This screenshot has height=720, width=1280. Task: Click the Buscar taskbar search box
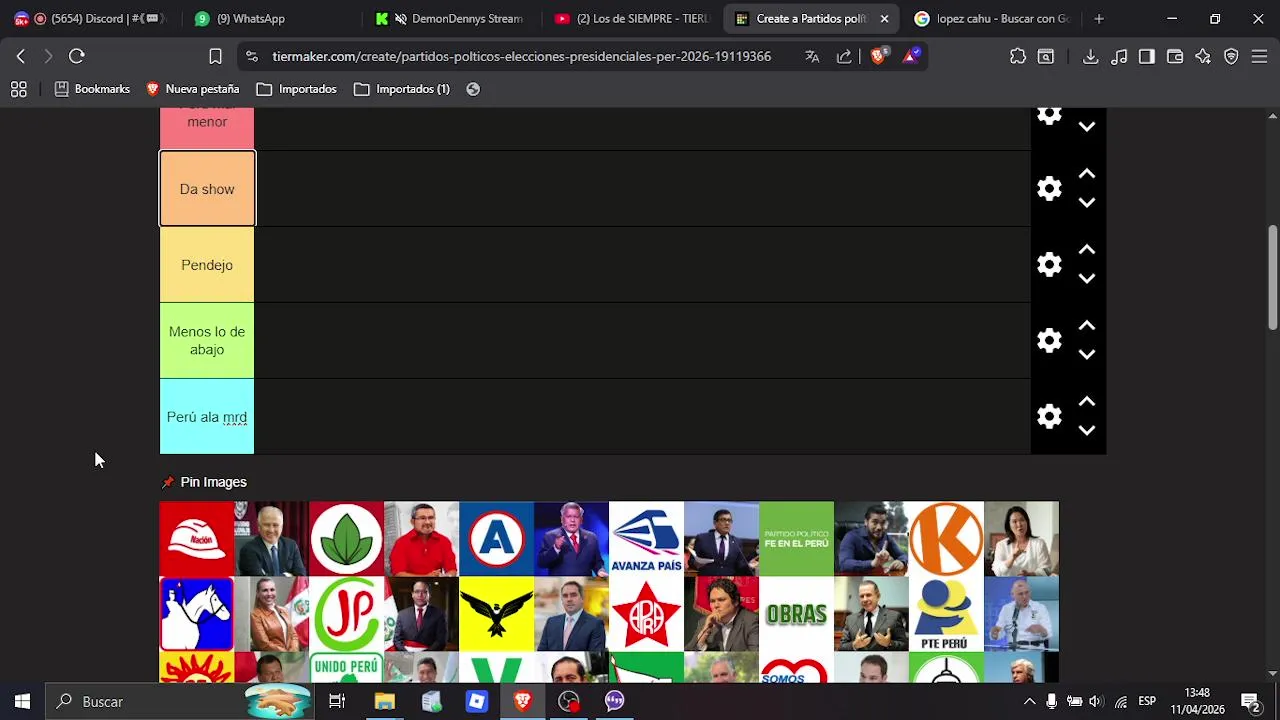(x=180, y=701)
